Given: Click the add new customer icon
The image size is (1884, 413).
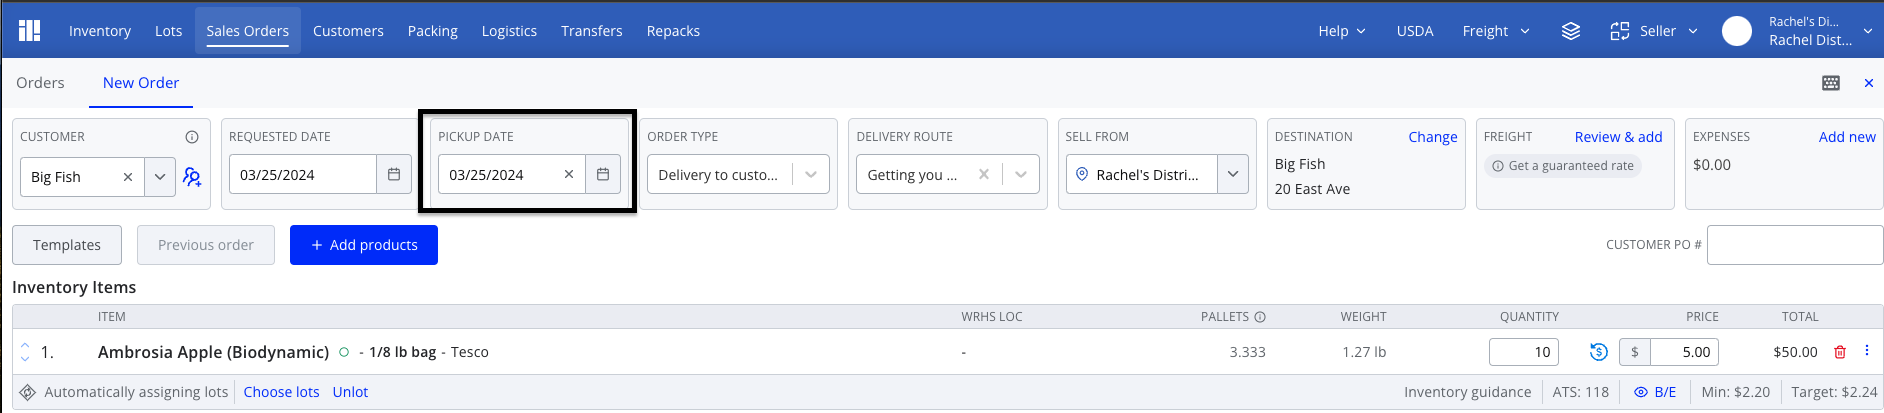Looking at the screenshot, I should (x=192, y=177).
